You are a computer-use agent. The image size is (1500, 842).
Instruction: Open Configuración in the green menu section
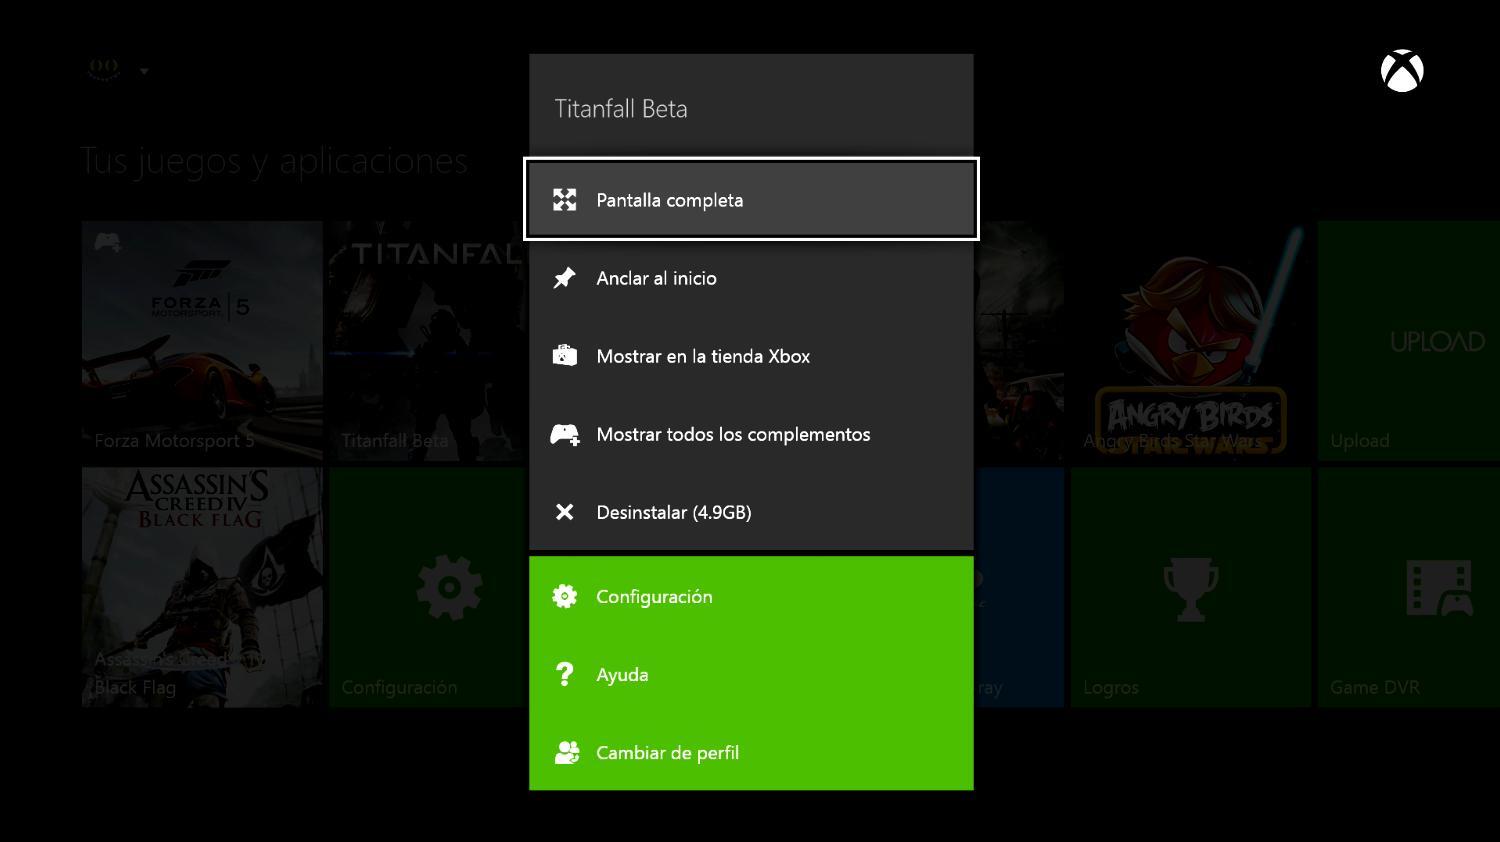[751, 596]
